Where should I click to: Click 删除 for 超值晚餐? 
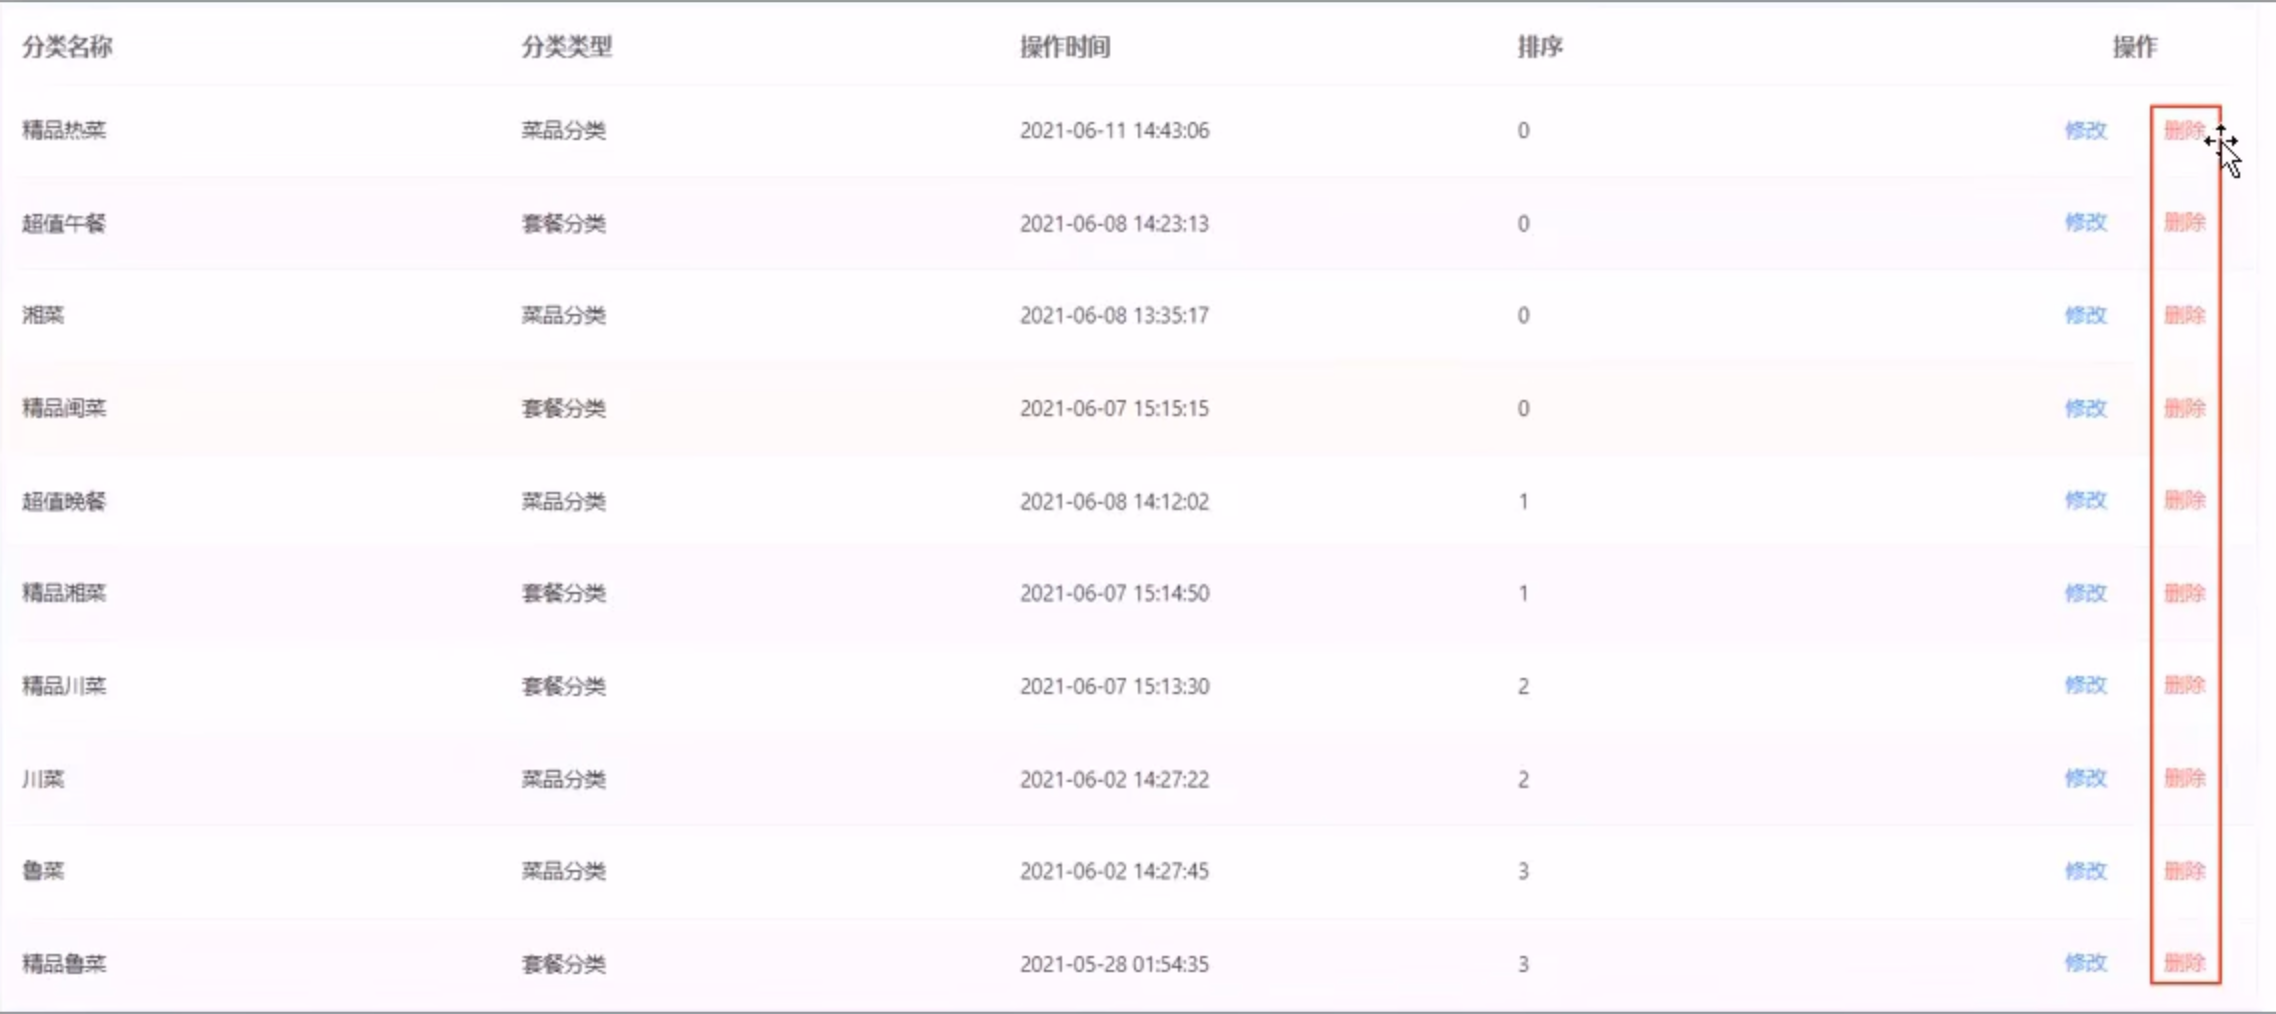click(x=2185, y=500)
